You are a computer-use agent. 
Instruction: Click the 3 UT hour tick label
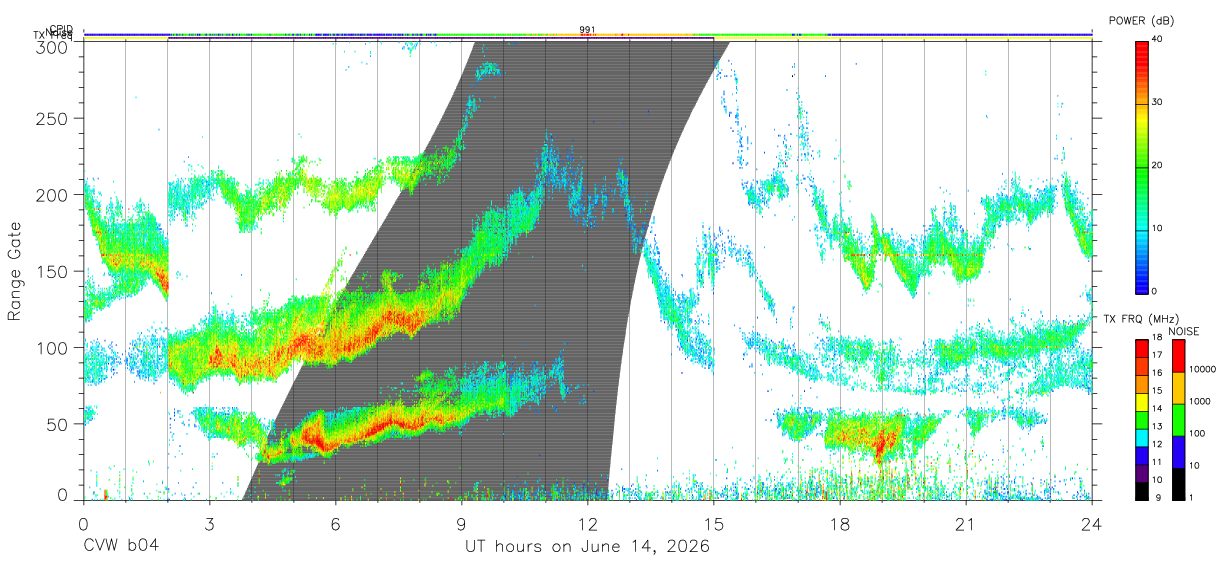(209, 523)
